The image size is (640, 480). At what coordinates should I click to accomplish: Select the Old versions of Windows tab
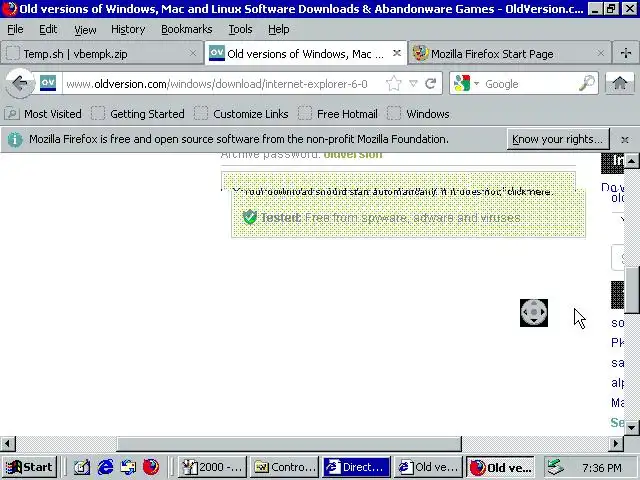(x=306, y=53)
